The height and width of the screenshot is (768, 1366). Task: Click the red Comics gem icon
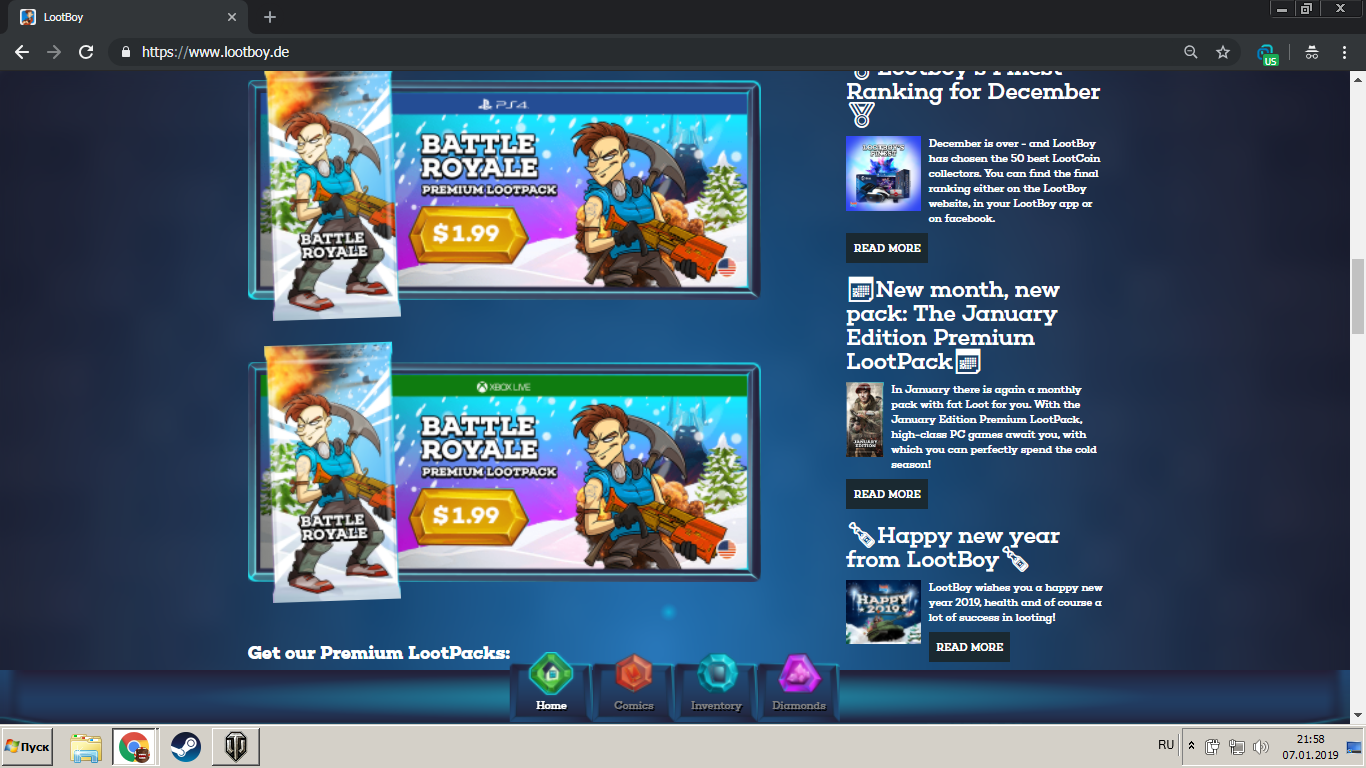(x=634, y=674)
